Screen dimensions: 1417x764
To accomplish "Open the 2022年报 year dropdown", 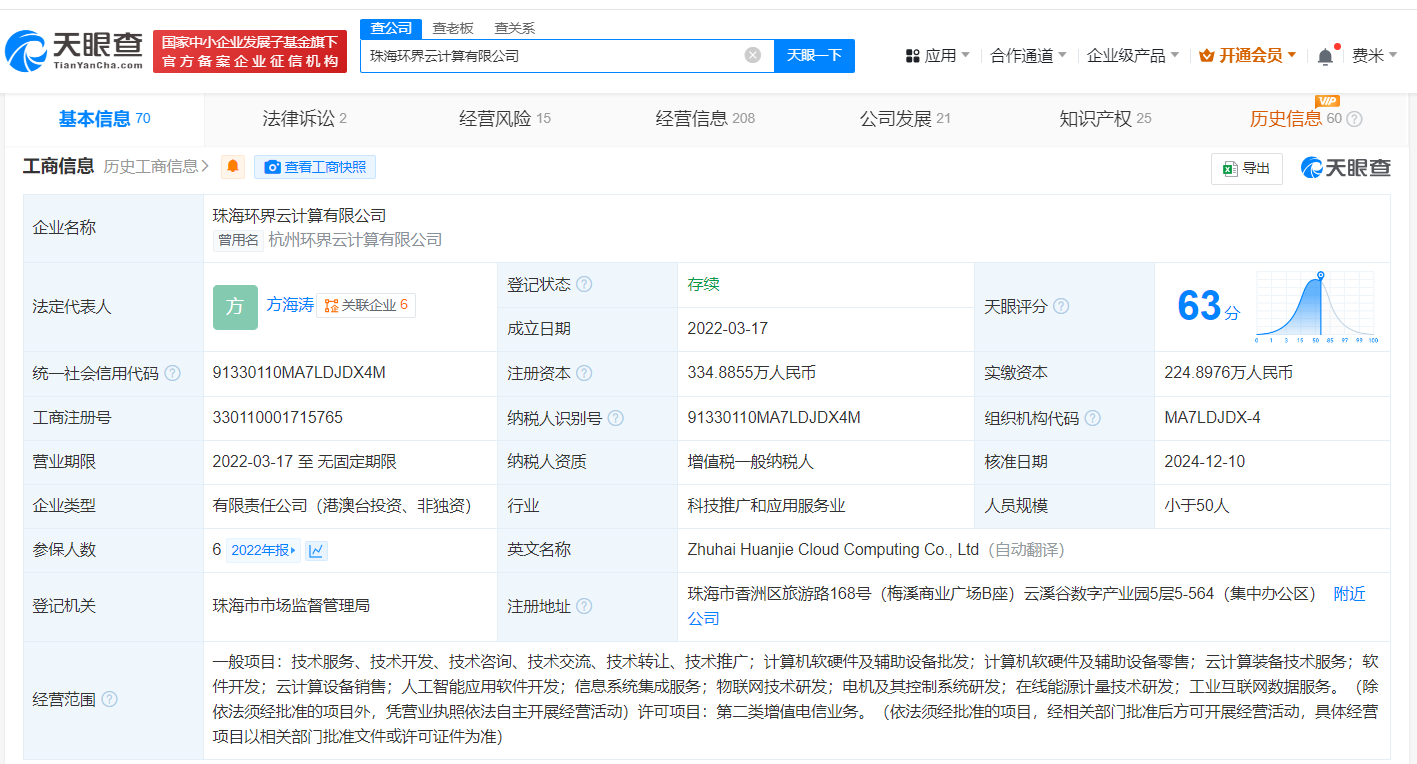I will pyautogui.click(x=263, y=550).
